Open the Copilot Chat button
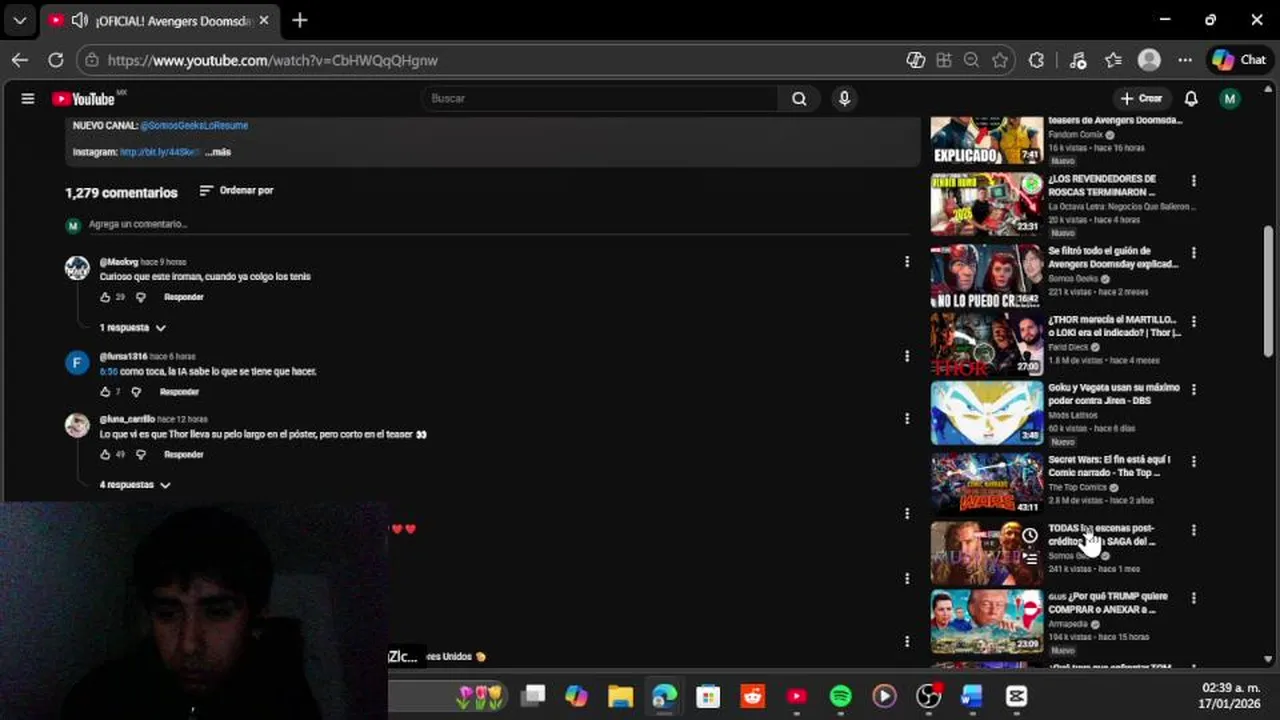1280x720 pixels. point(1239,60)
